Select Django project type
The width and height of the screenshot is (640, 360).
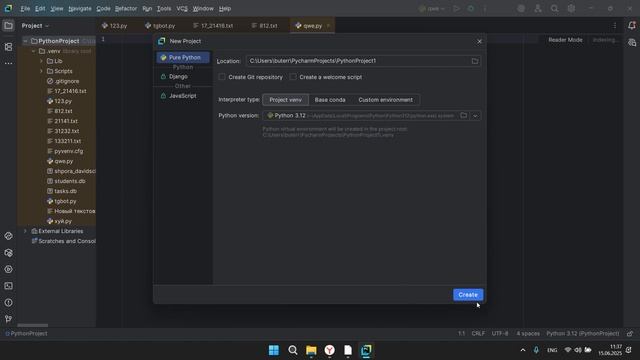[178, 77]
